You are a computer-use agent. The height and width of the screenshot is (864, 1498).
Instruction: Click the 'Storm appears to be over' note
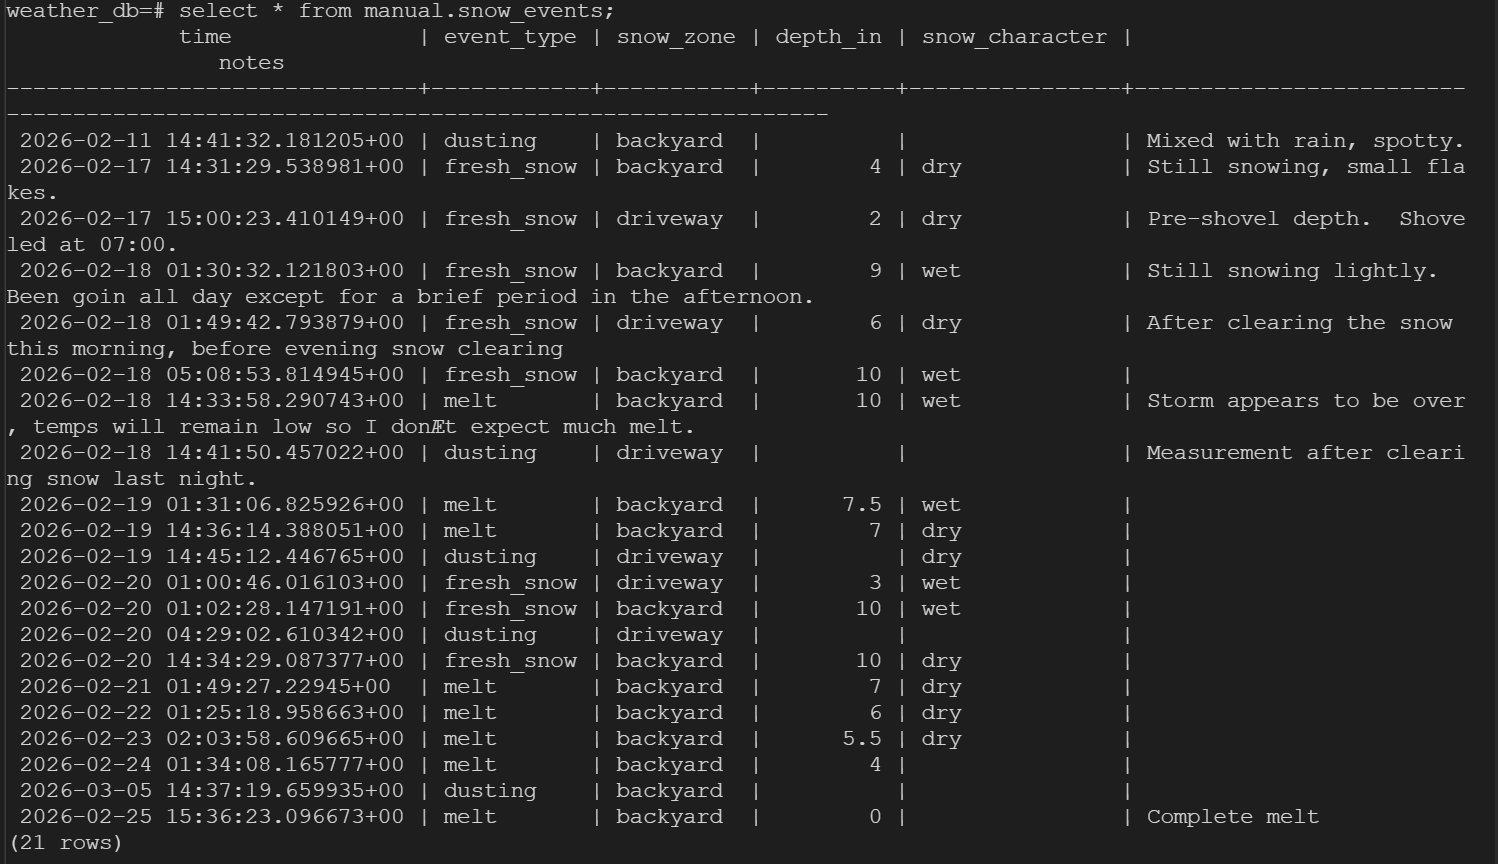(x=1305, y=401)
